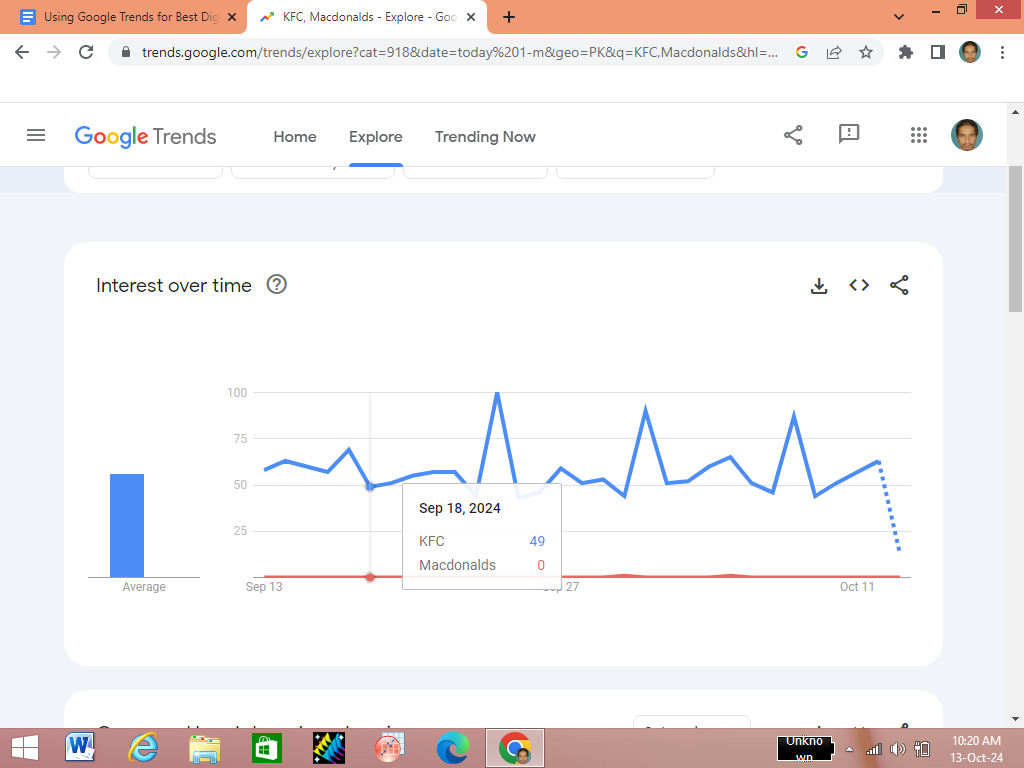The height and width of the screenshot is (768, 1024).
Task: Open the Trending Now tab
Action: click(485, 136)
